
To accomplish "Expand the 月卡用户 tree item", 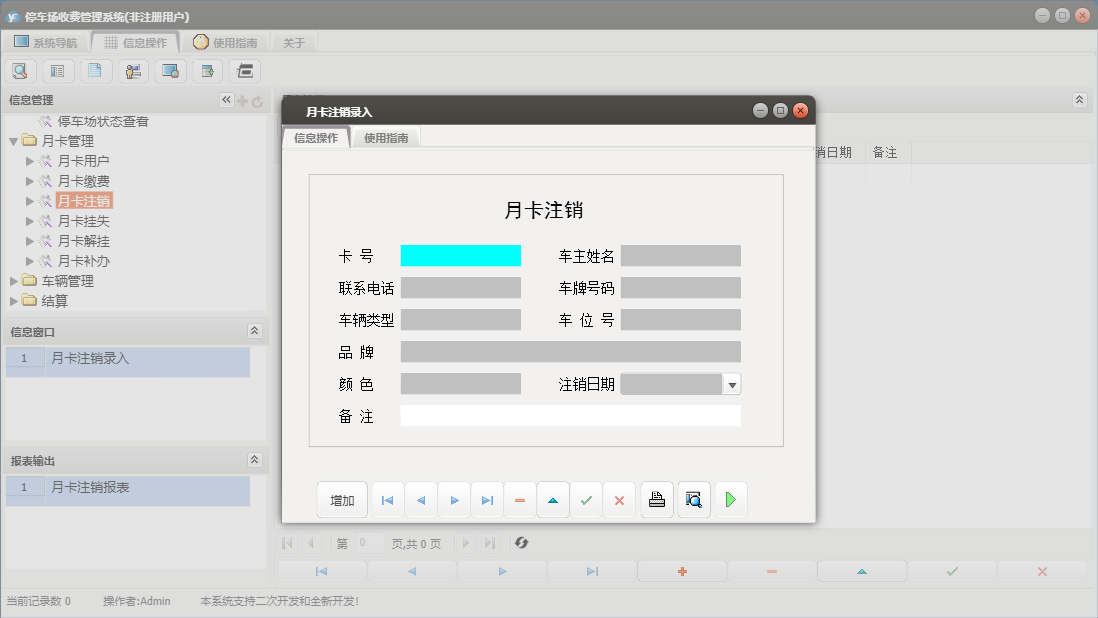I will (x=31, y=160).
